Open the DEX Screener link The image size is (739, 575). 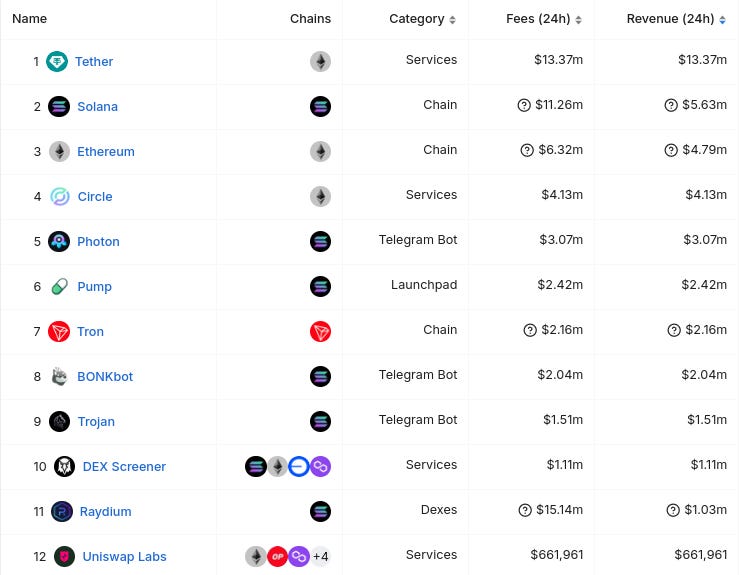(124, 466)
